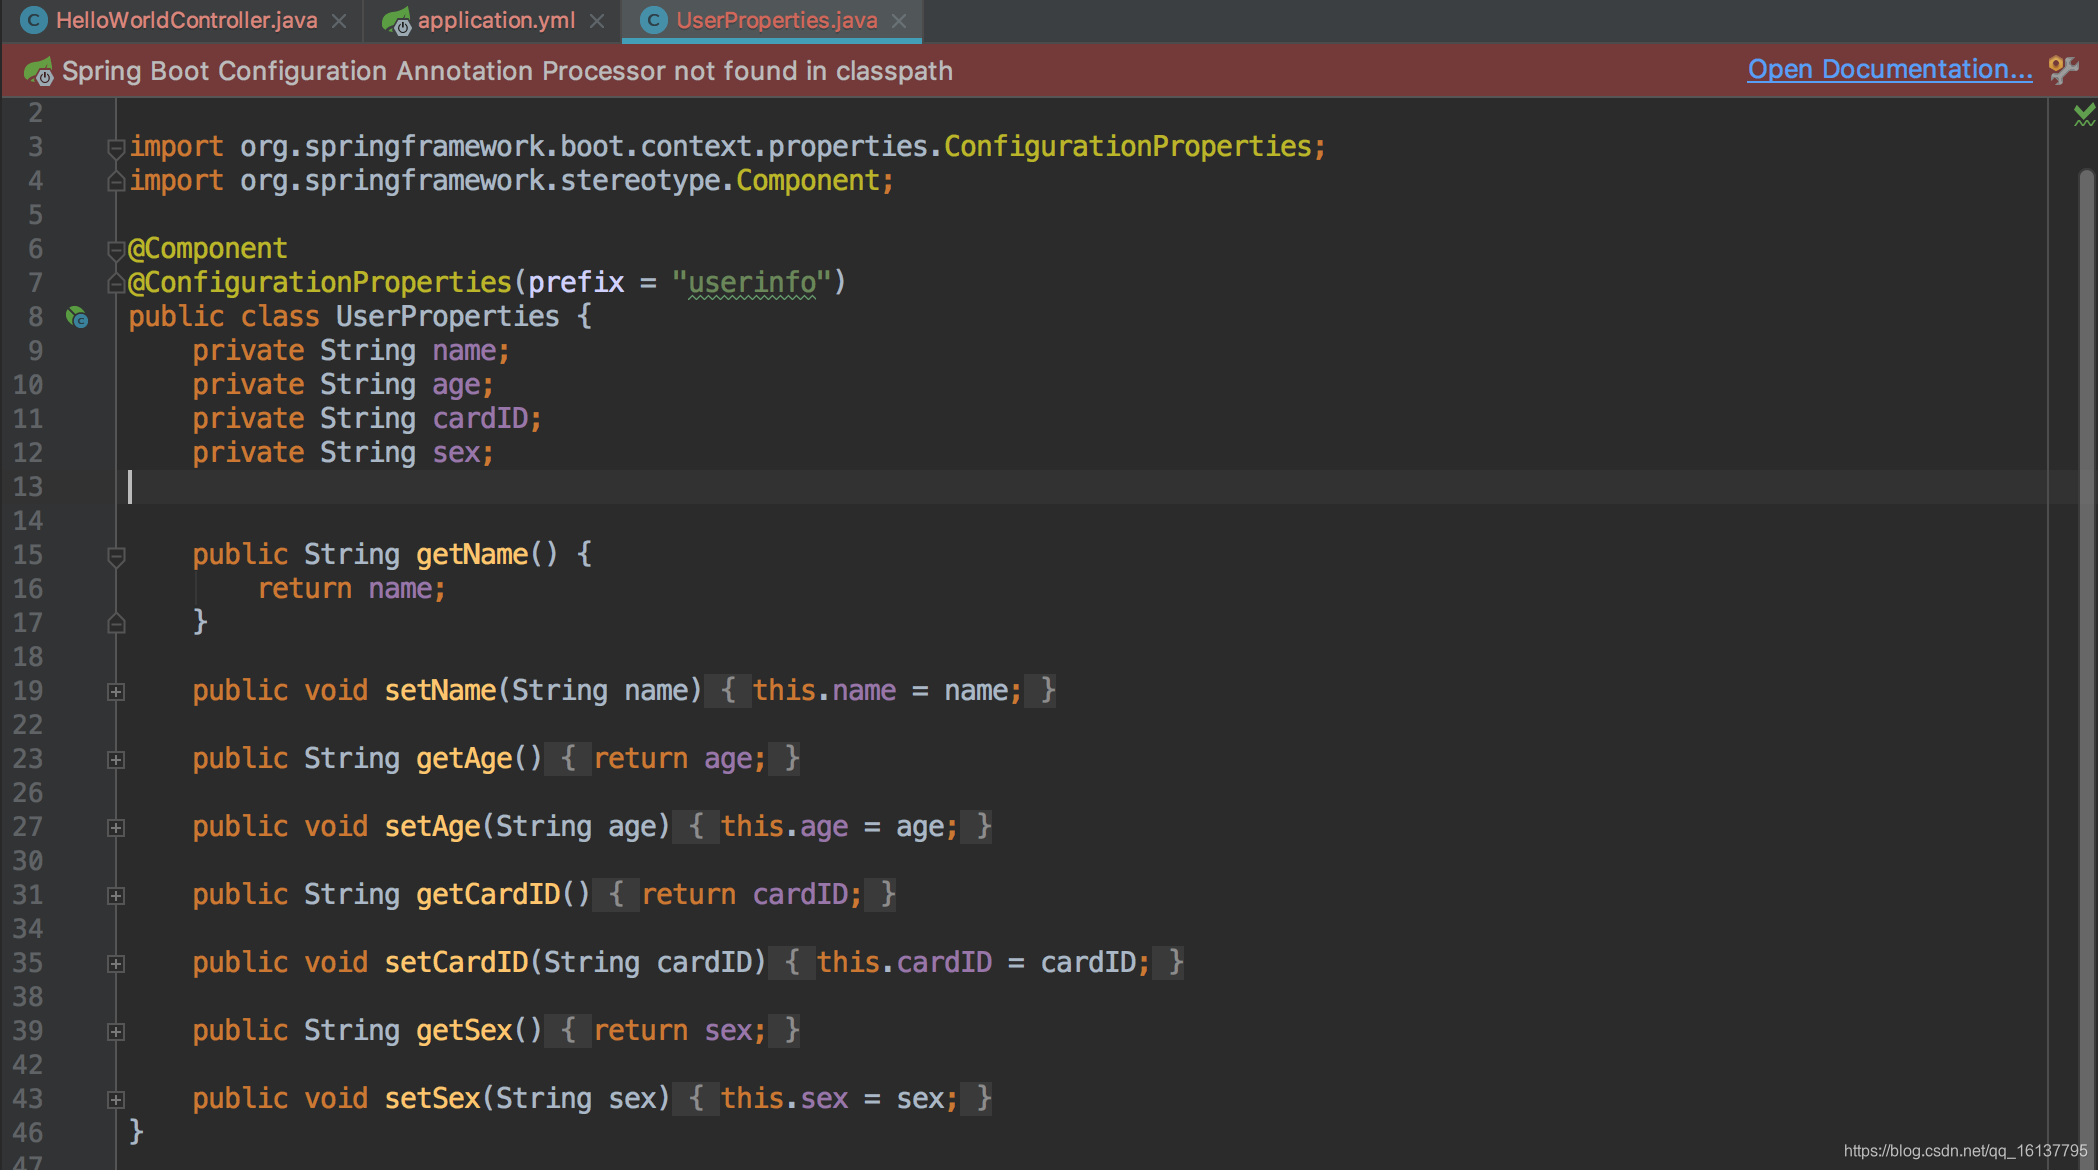Collapse the annotations at @Component line
Image resolution: width=2098 pixels, height=1170 pixels.
pos(116,249)
